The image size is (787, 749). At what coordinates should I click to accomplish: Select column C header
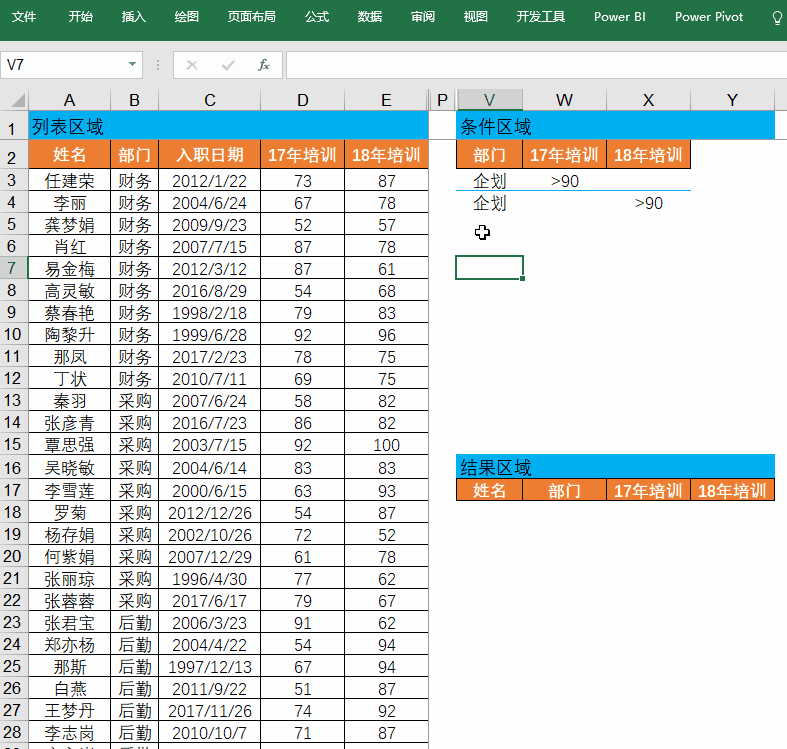[210, 100]
